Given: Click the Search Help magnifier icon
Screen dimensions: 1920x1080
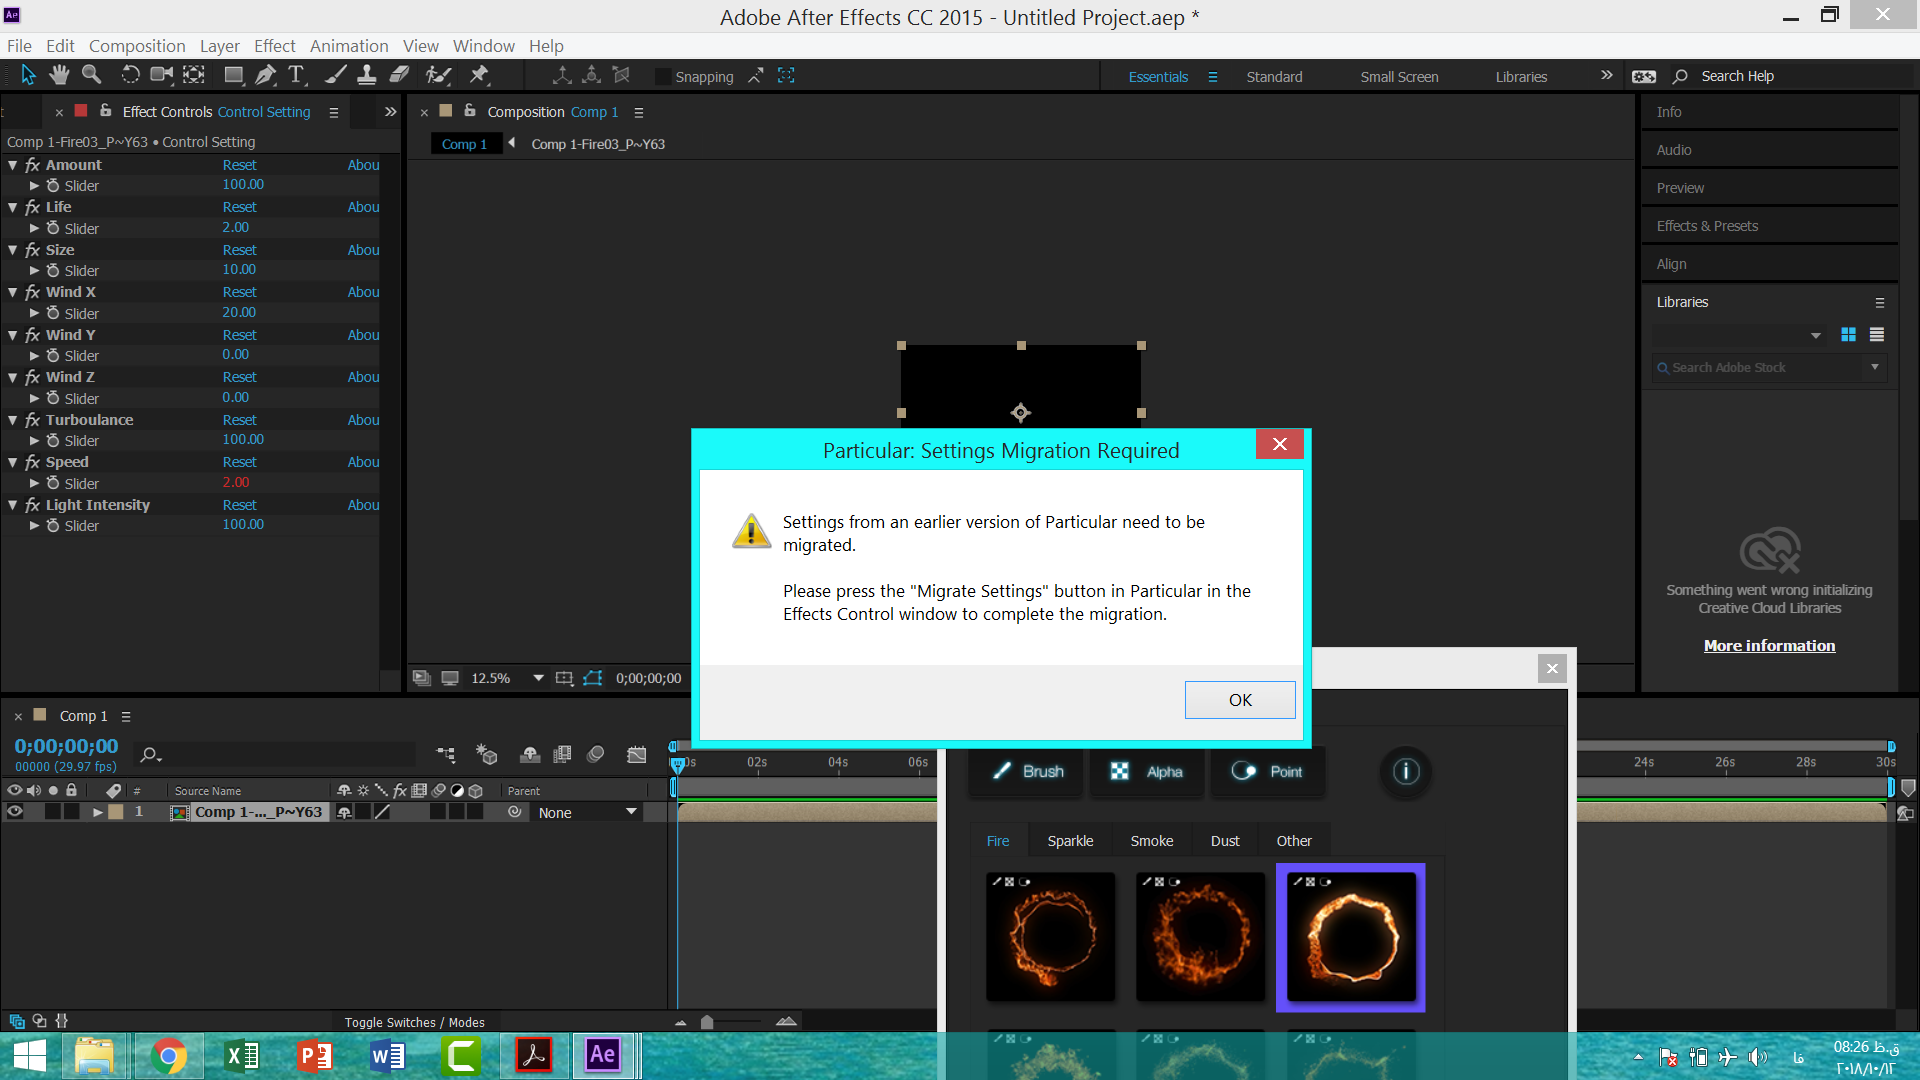Looking at the screenshot, I should pyautogui.click(x=1680, y=76).
